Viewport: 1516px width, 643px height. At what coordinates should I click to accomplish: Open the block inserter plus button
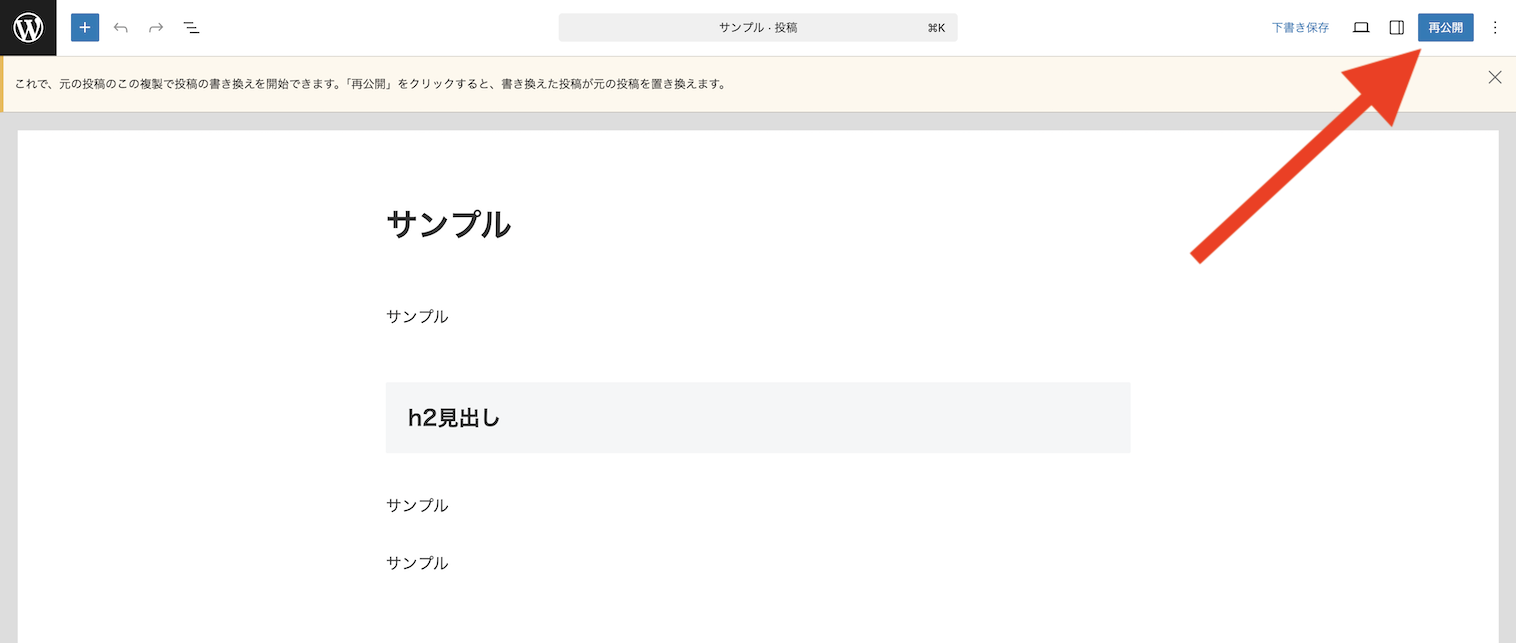pyautogui.click(x=85, y=28)
